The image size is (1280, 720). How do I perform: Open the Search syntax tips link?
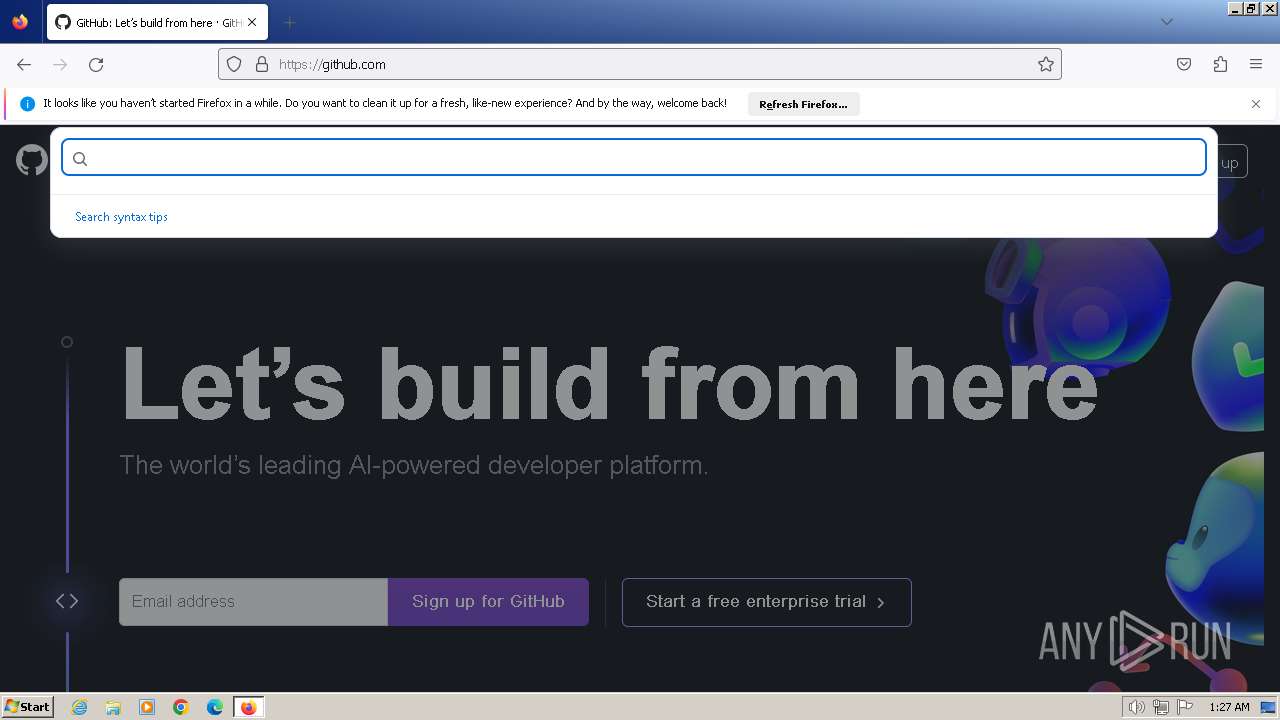coord(121,217)
